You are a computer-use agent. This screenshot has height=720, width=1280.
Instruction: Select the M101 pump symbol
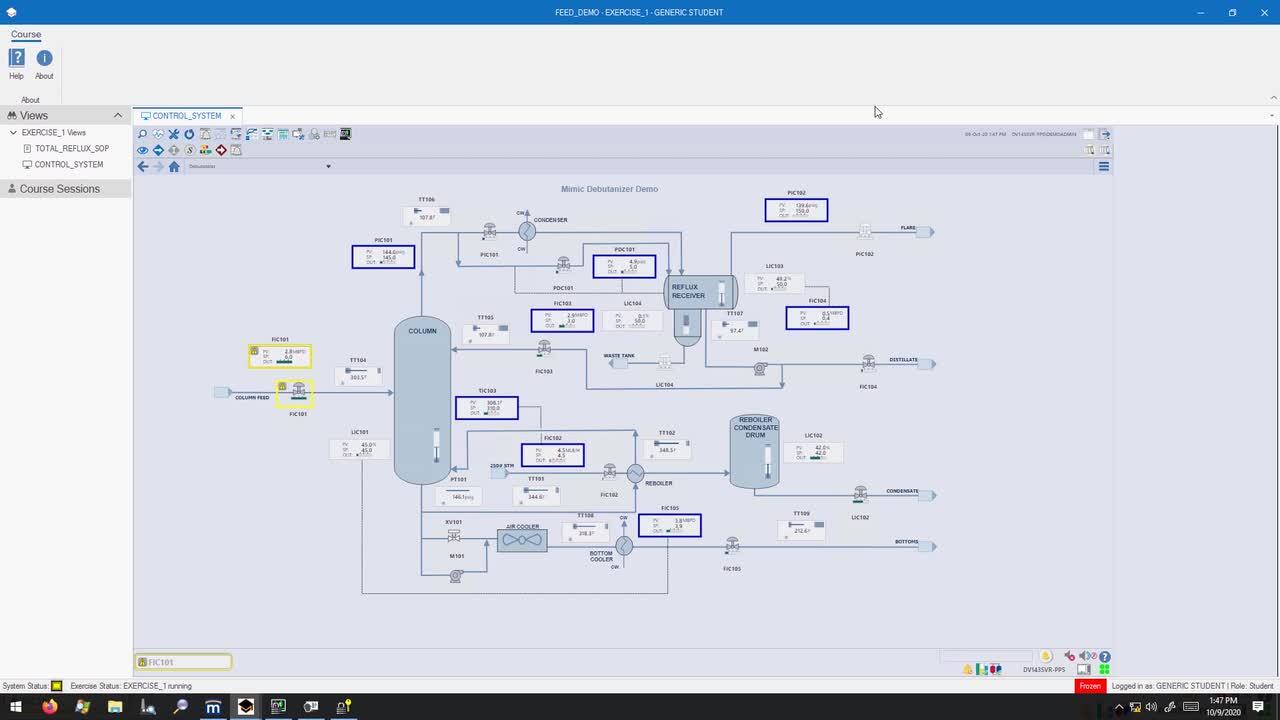click(456, 575)
